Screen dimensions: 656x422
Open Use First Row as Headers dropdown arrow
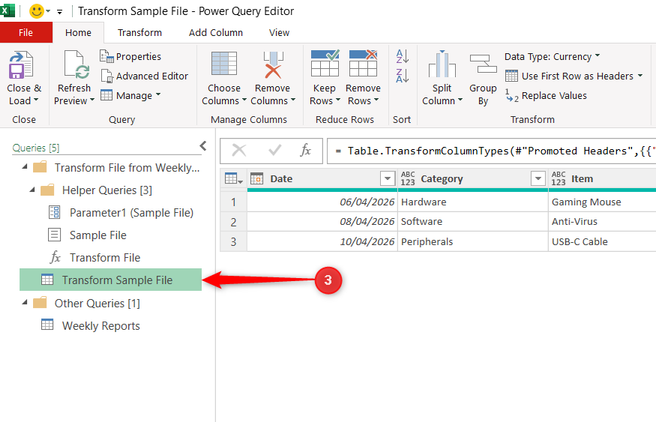click(640, 76)
